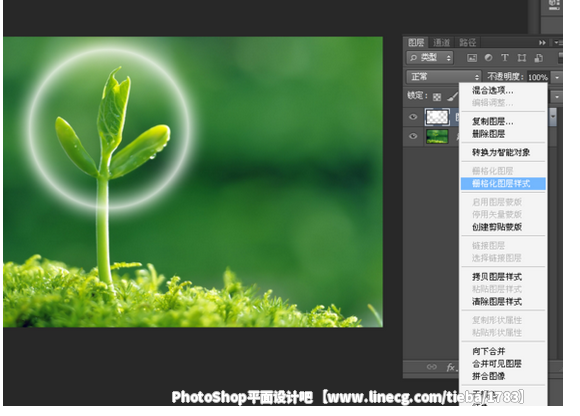The image size is (580, 416).
Task: Hide the green background layer via eye icon
Action: coord(413,136)
